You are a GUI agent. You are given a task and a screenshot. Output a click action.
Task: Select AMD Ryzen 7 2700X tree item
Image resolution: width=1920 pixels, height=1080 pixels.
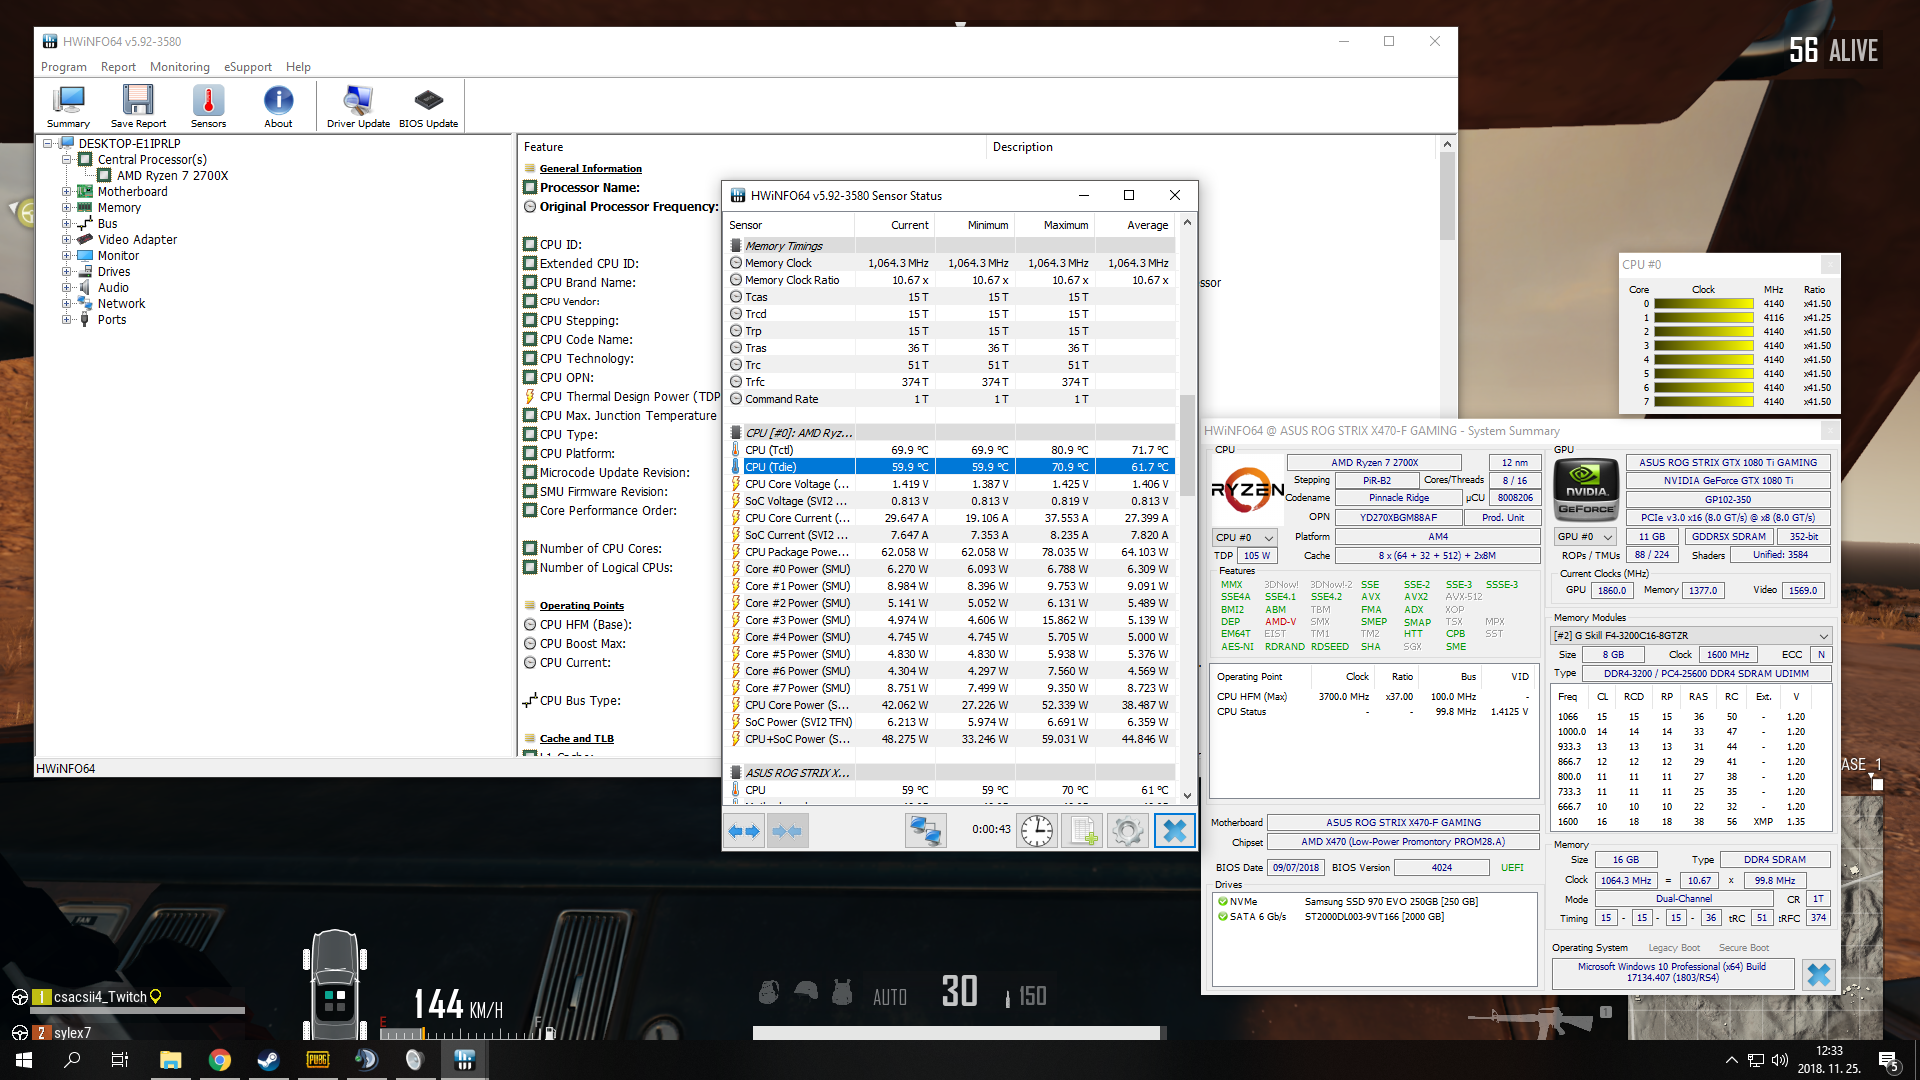(x=172, y=175)
